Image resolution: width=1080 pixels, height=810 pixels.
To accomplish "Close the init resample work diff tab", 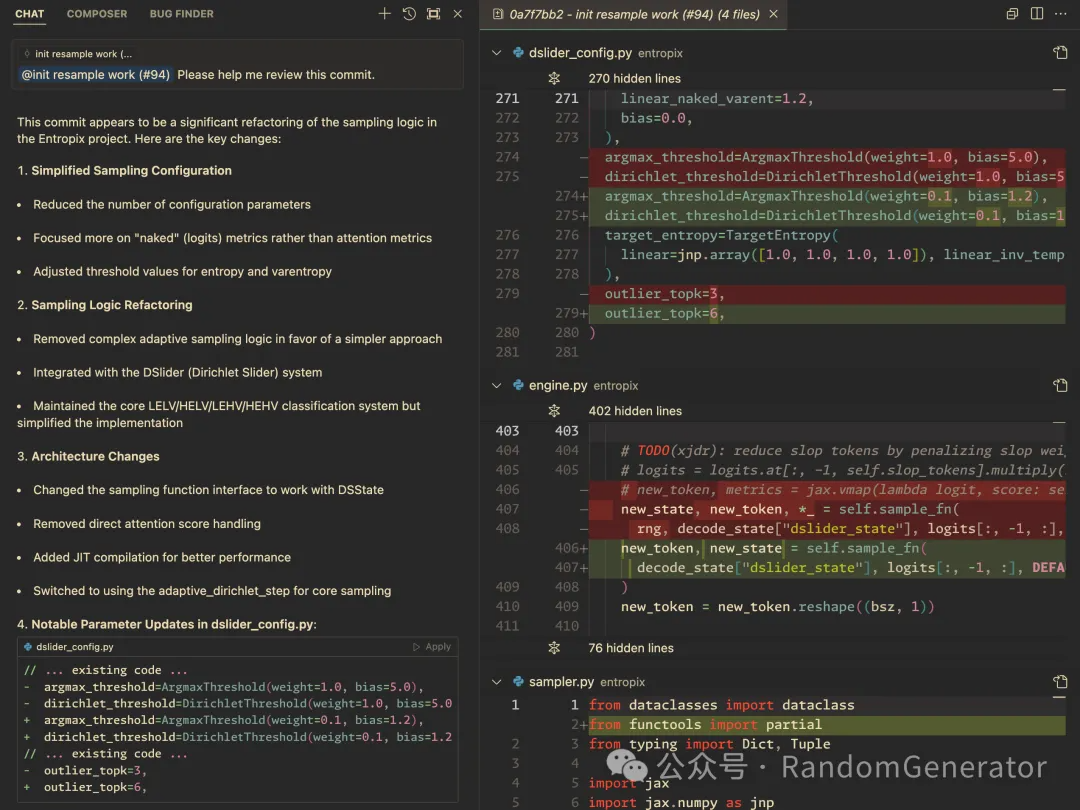I will pos(773,14).
